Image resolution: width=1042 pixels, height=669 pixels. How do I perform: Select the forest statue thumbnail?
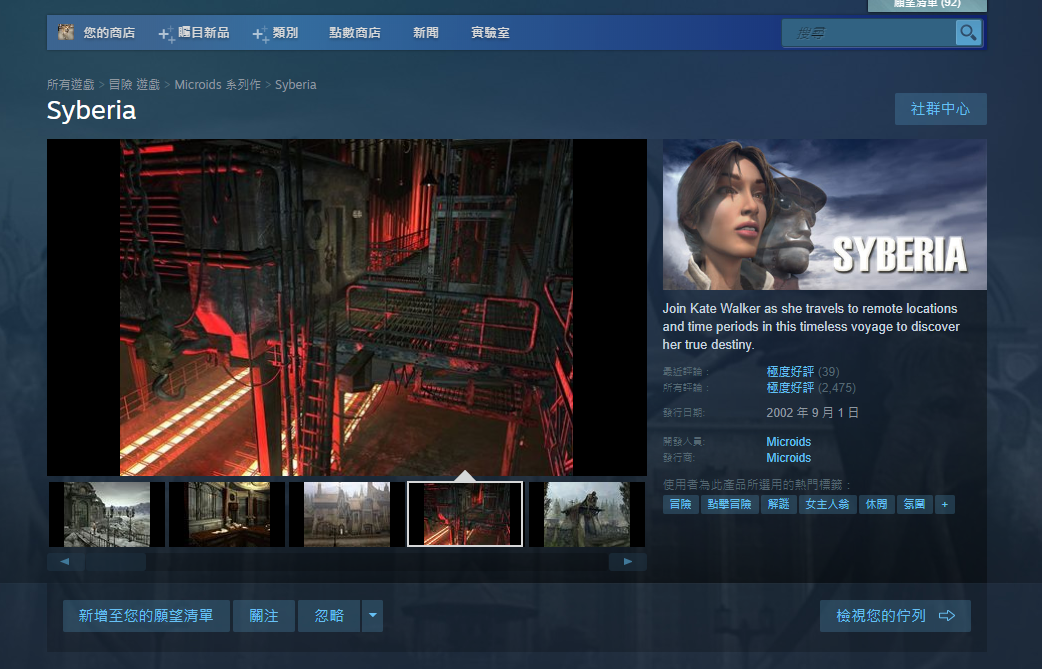pyautogui.click(x=587, y=514)
